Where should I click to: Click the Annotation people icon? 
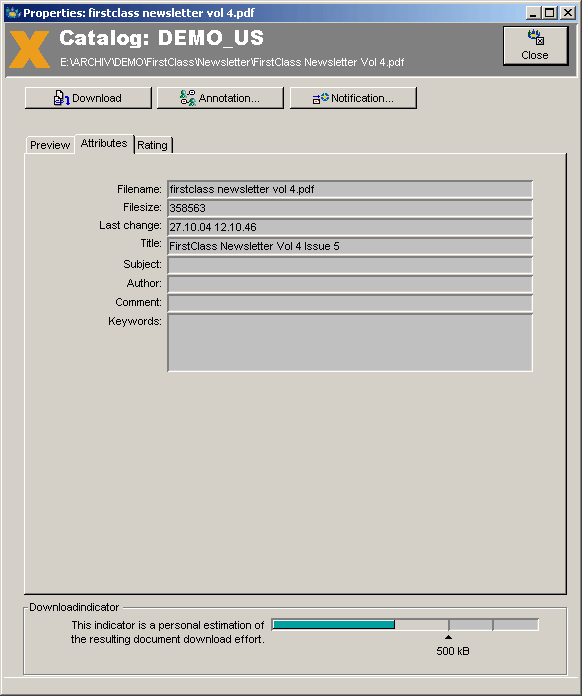(x=188, y=98)
